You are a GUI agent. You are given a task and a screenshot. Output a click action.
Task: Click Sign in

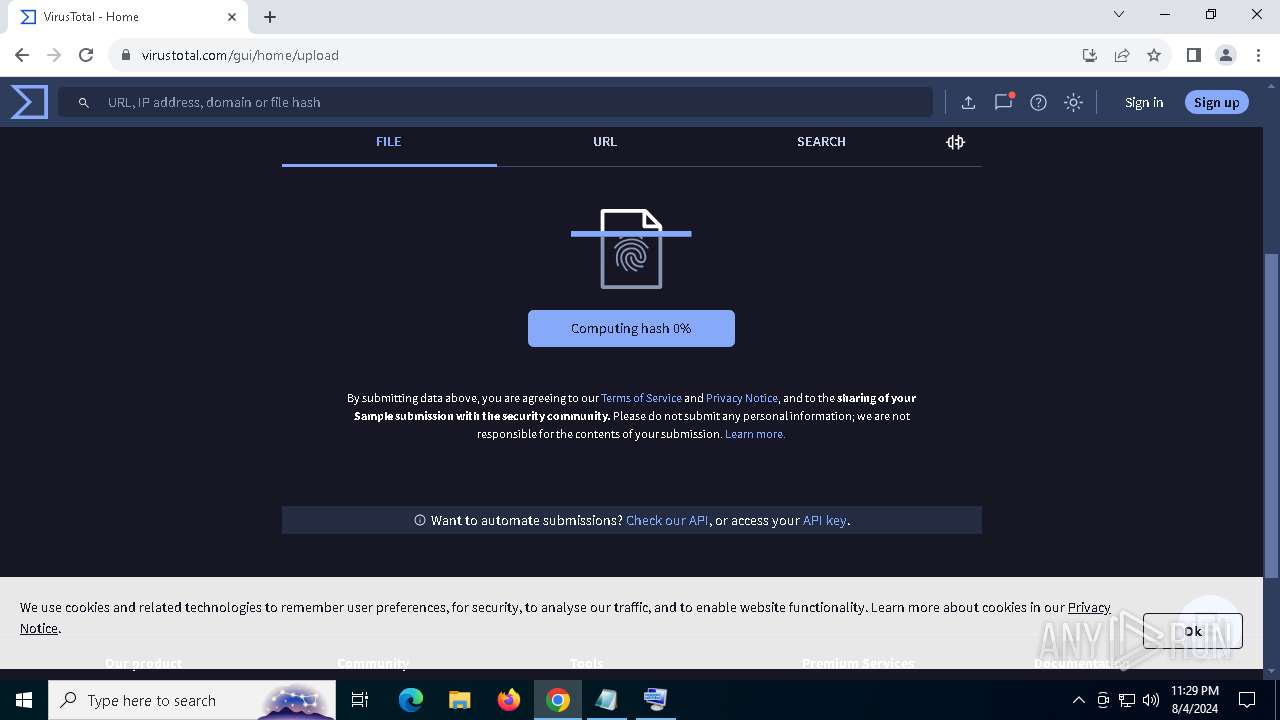point(1144,102)
